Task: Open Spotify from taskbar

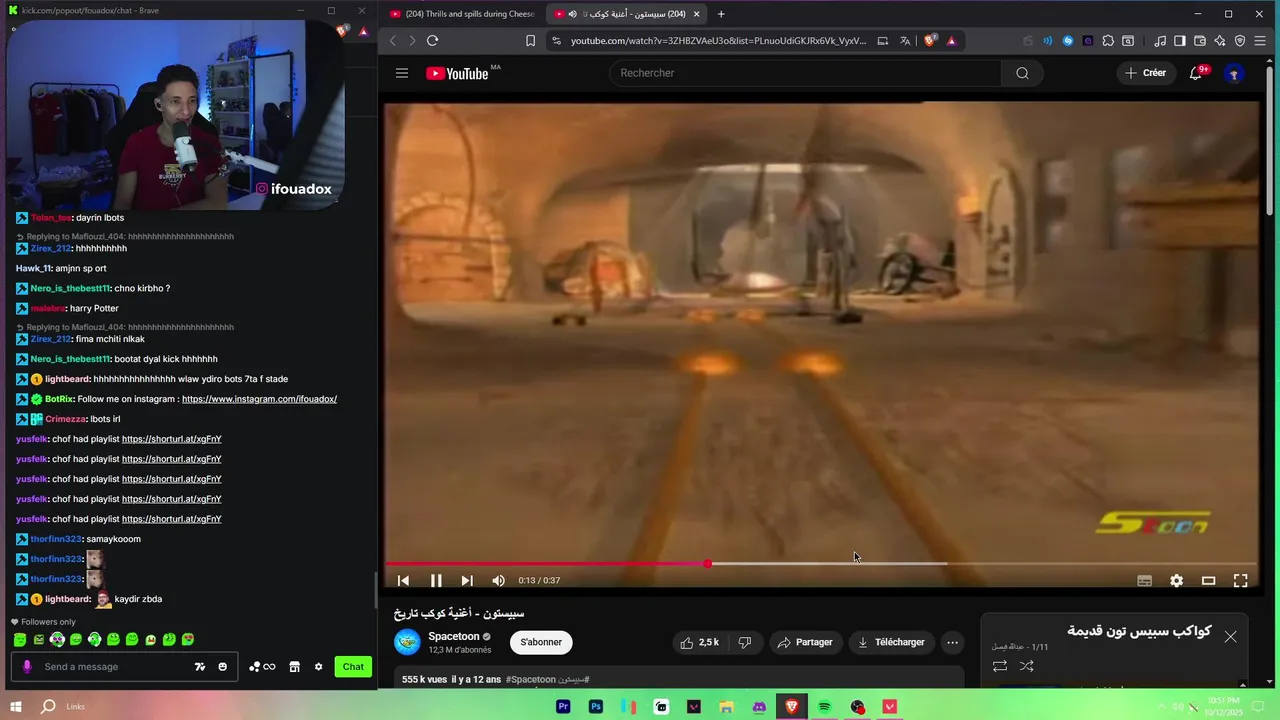Action: (x=824, y=707)
